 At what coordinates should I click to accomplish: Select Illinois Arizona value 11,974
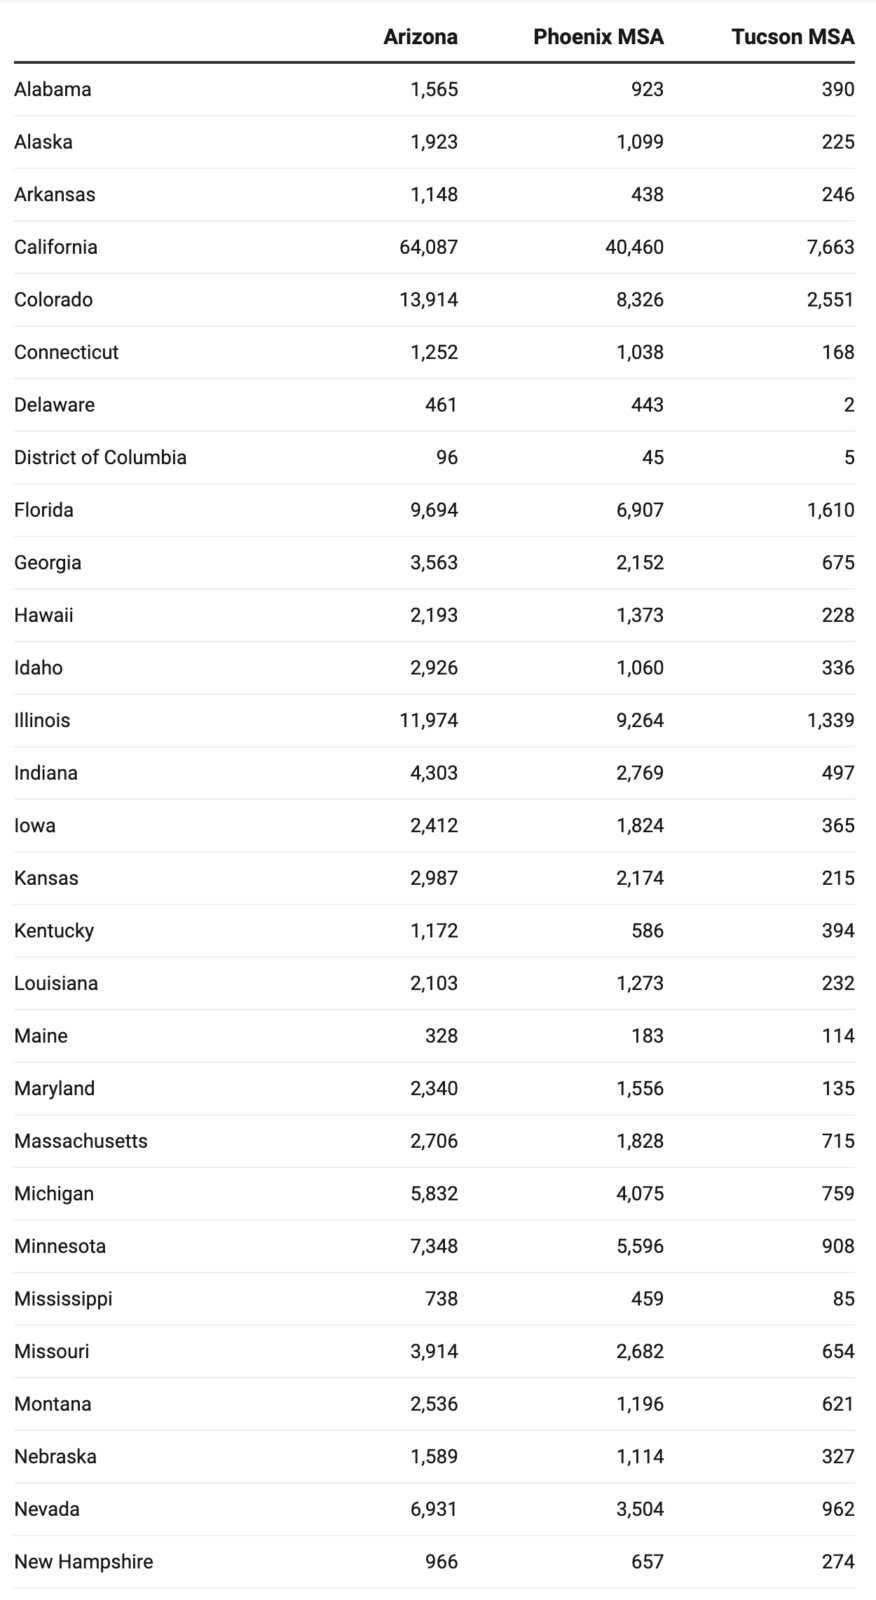[x=429, y=720]
